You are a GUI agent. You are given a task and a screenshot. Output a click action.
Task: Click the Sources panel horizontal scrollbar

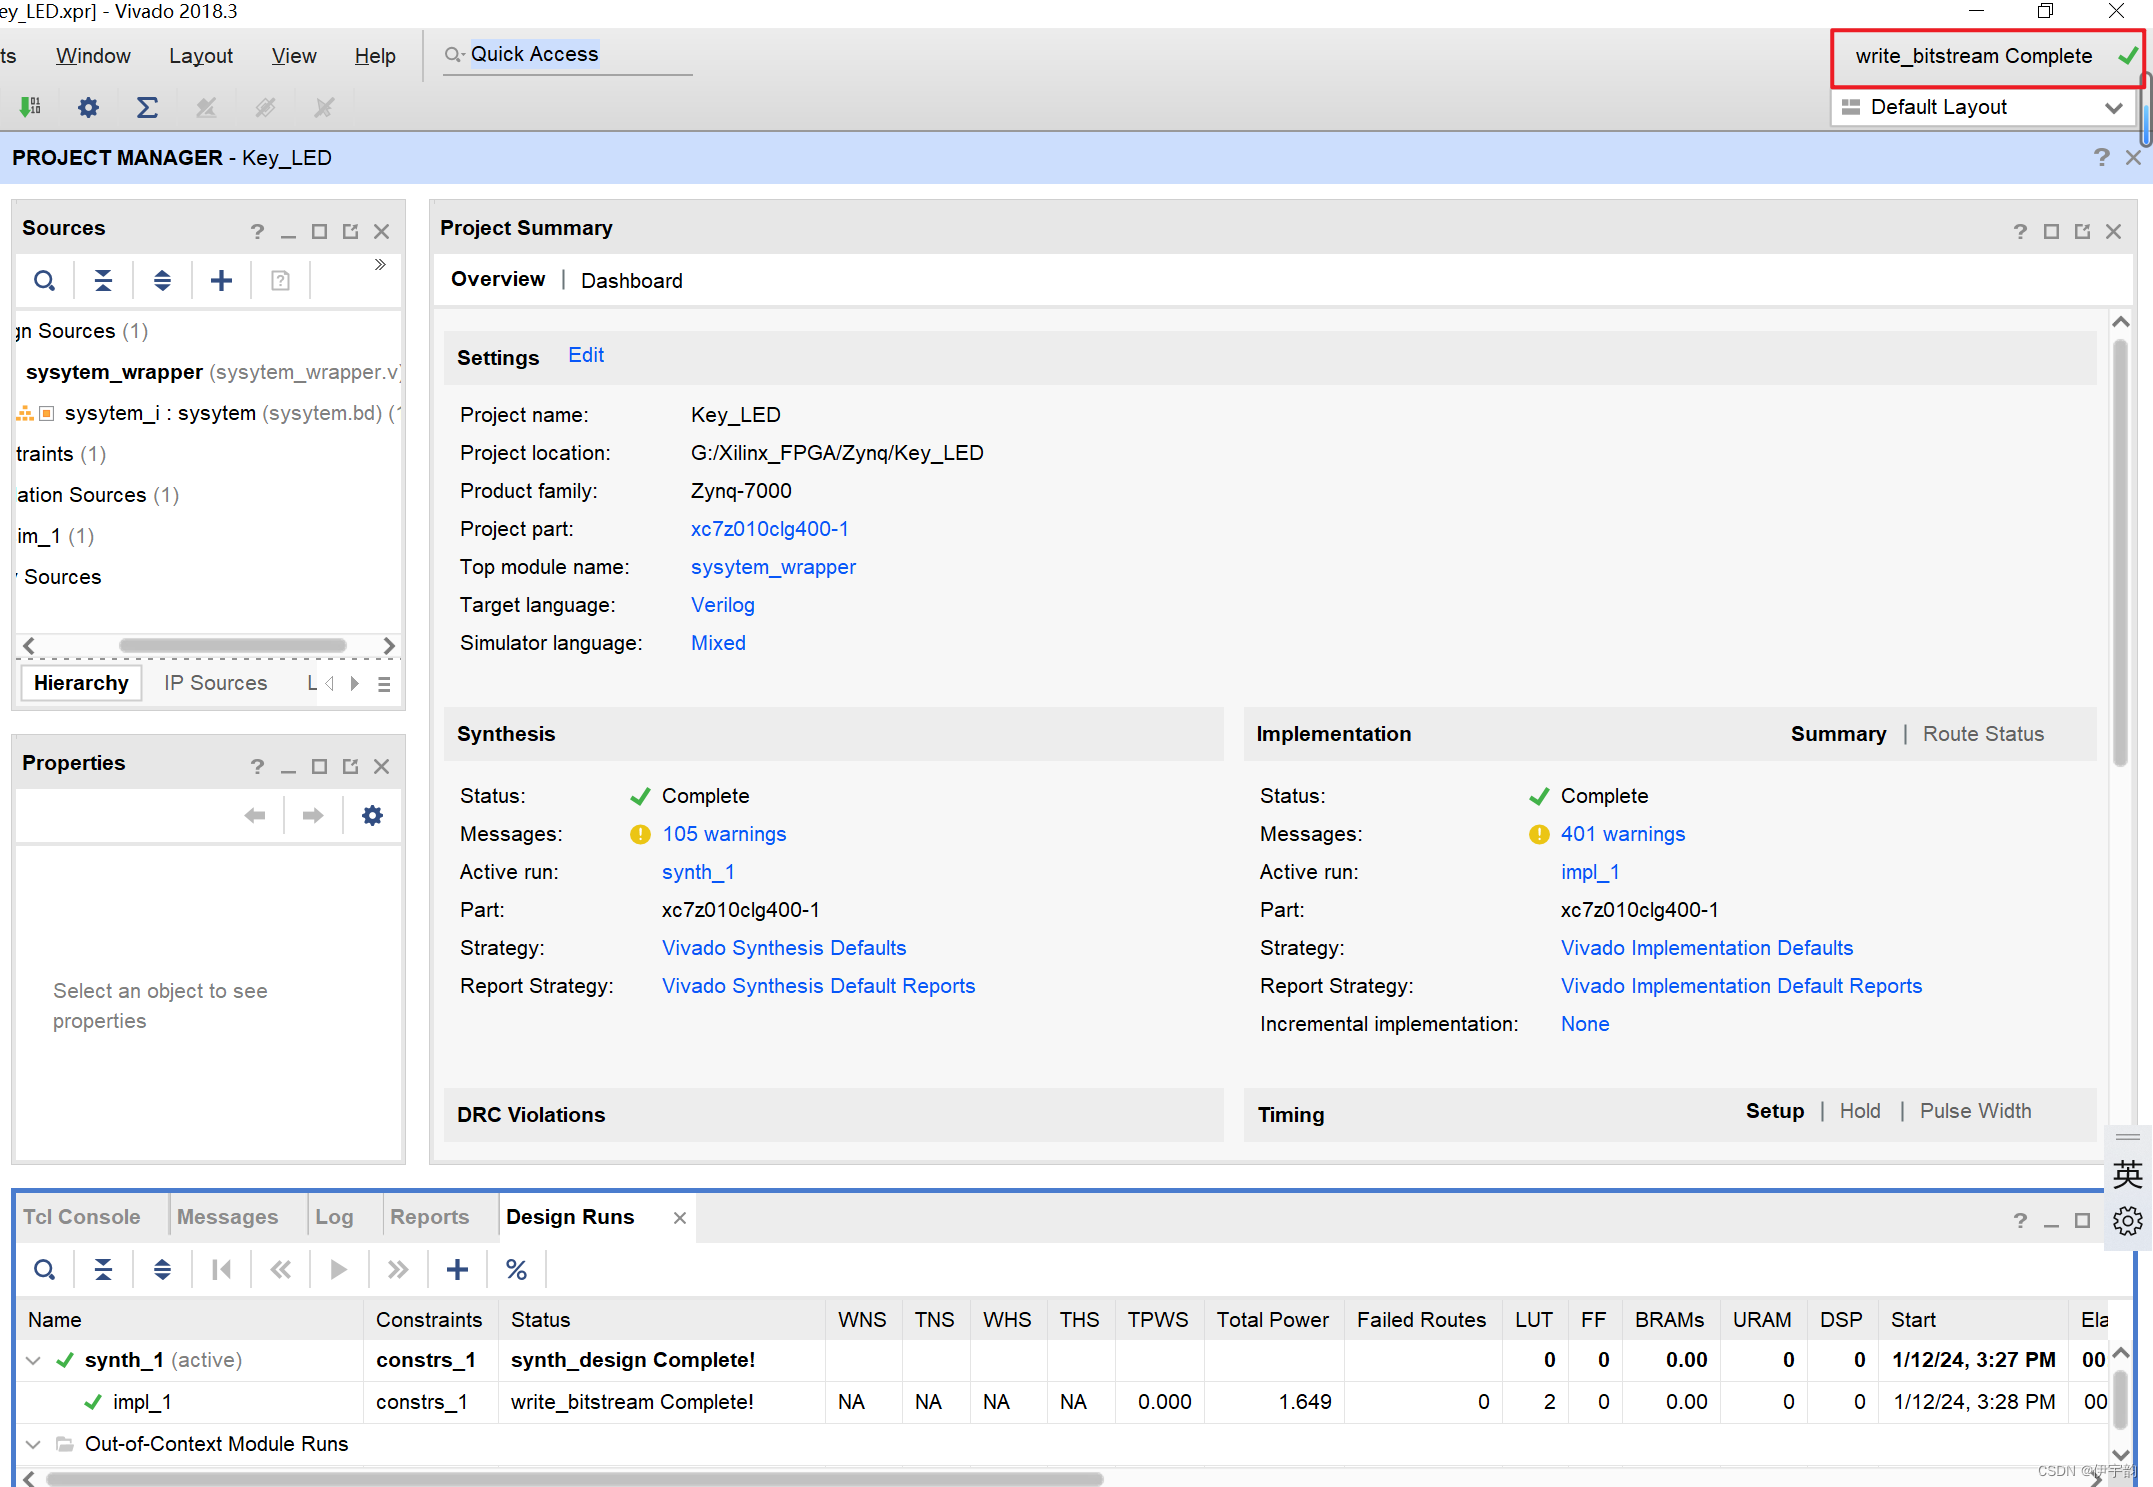[x=232, y=646]
